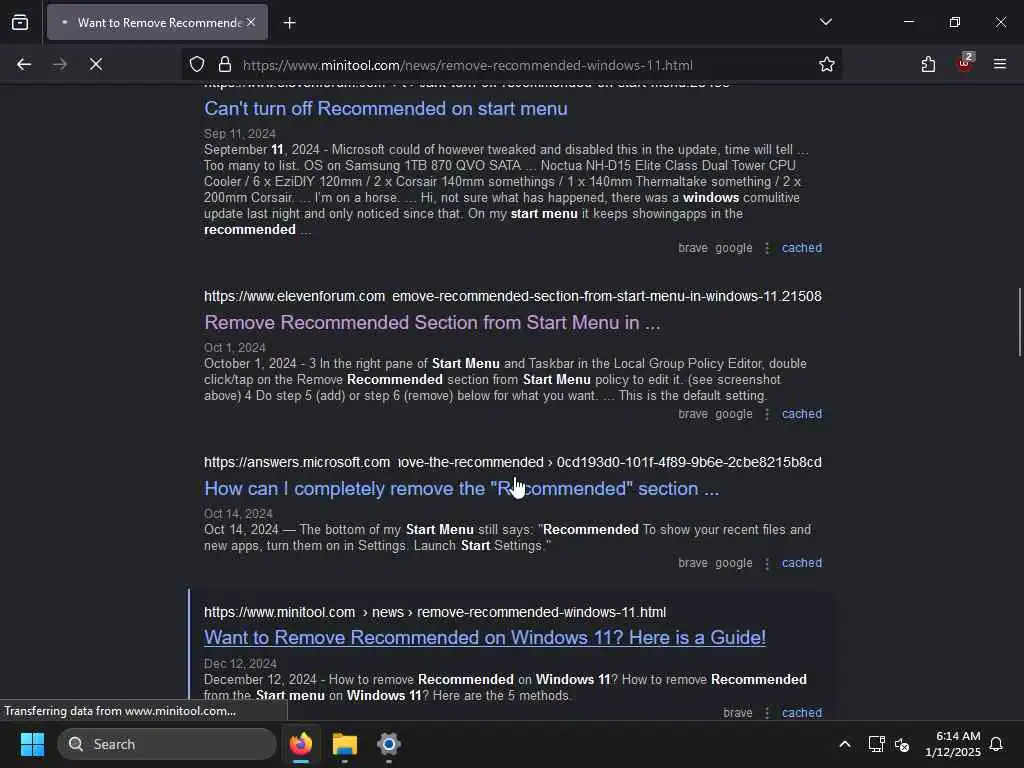The width and height of the screenshot is (1024, 768).
Task: Open three-dot options for minitool.com result
Action: (767, 713)
